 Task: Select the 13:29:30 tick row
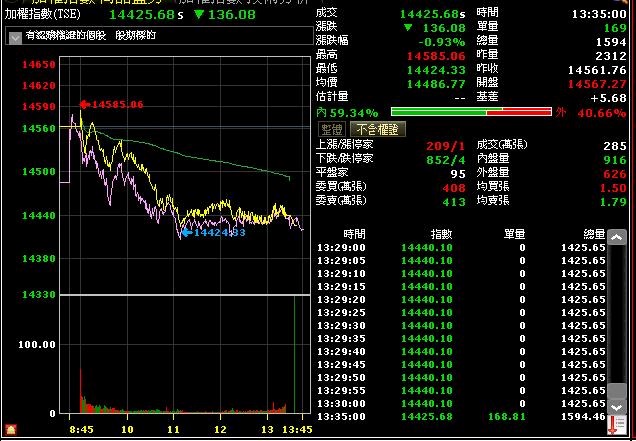pos(461,325)
